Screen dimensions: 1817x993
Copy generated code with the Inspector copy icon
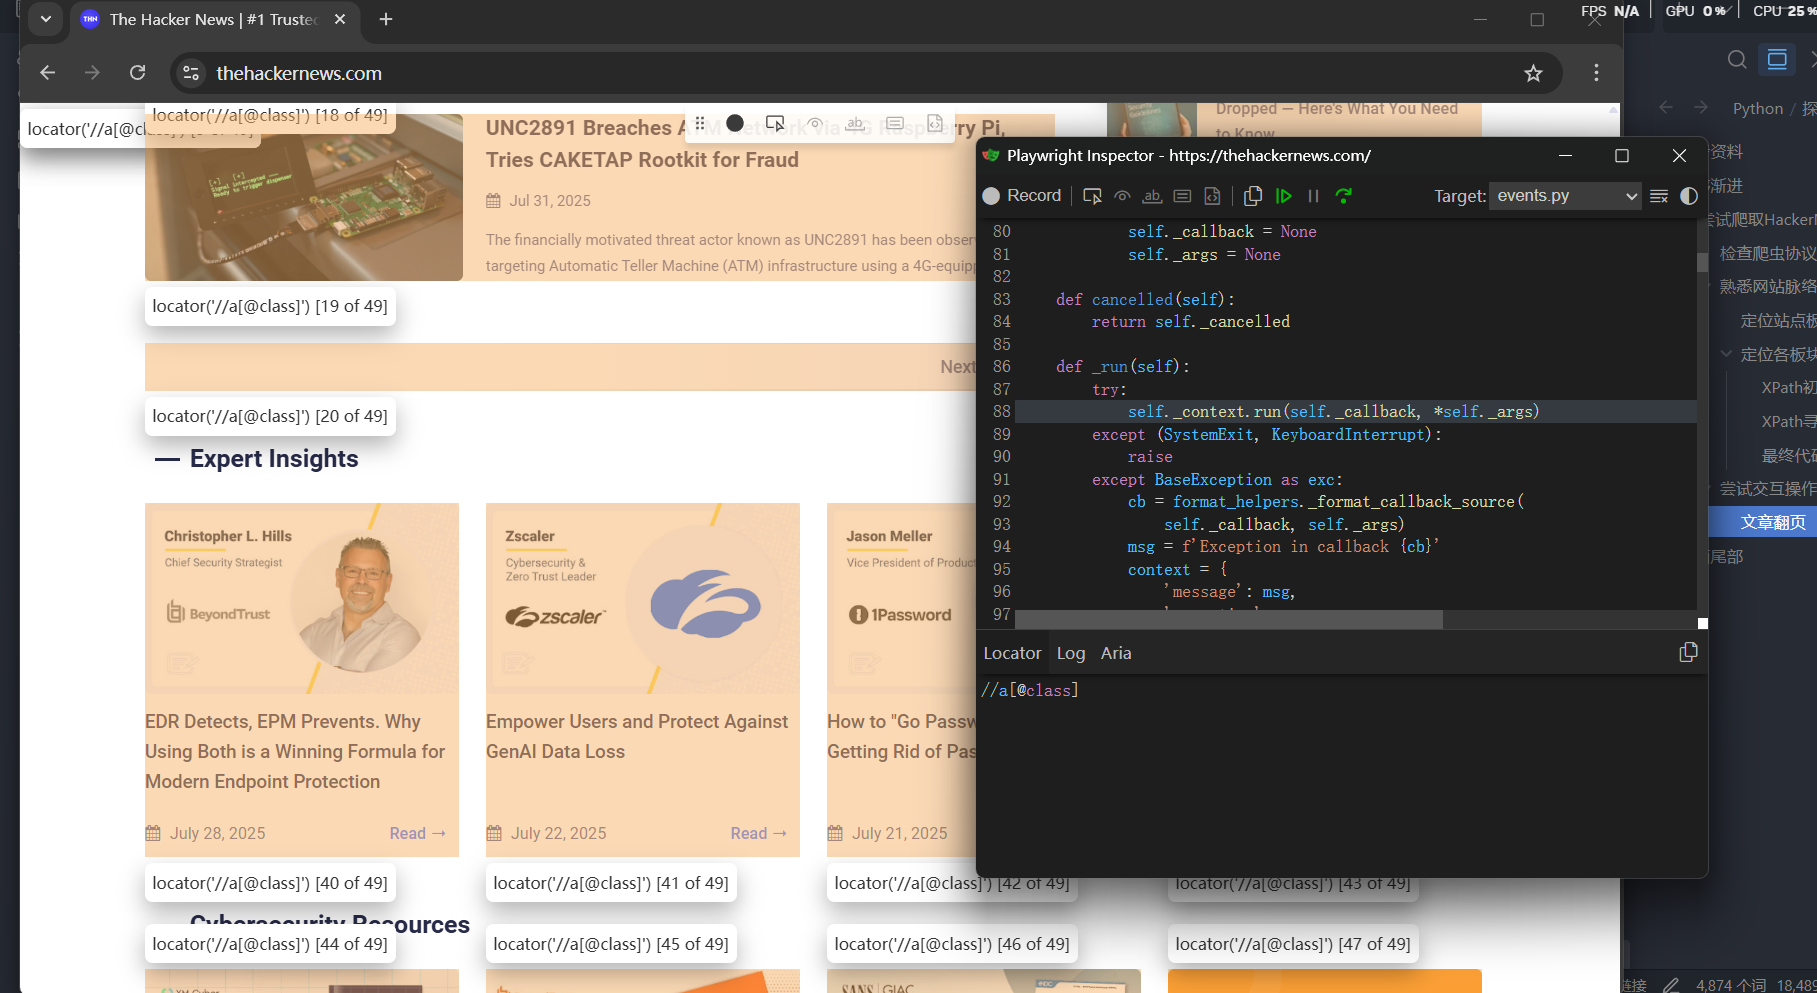pyautogui.click(x=1253, y=196)
